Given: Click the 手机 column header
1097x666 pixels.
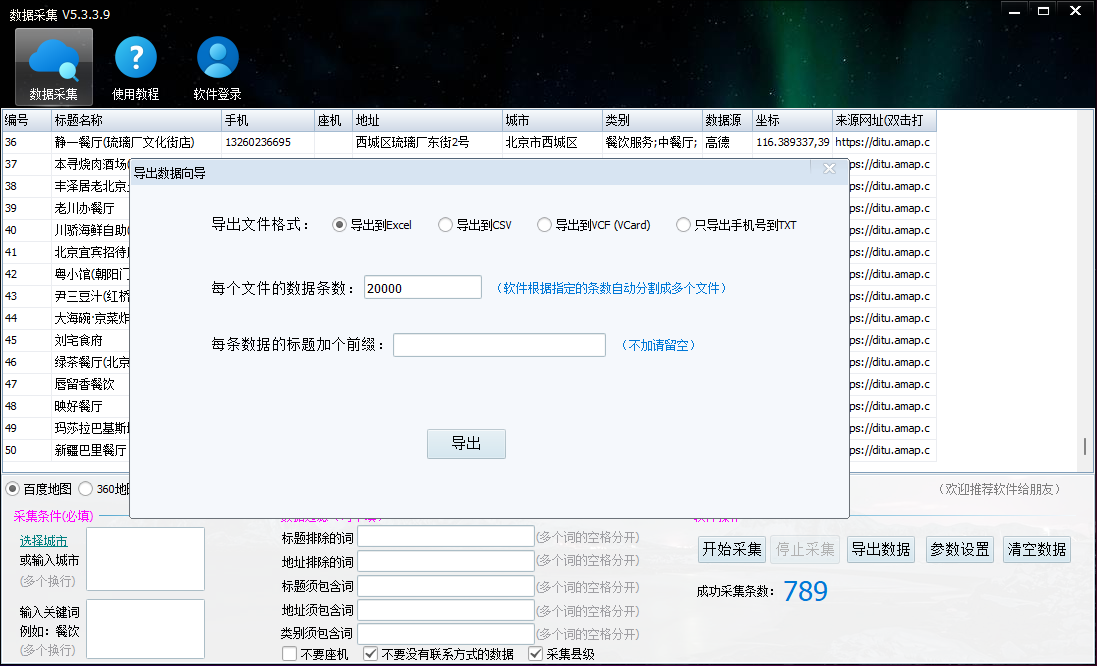Looking at the screenshot, I should click(268, 120).
